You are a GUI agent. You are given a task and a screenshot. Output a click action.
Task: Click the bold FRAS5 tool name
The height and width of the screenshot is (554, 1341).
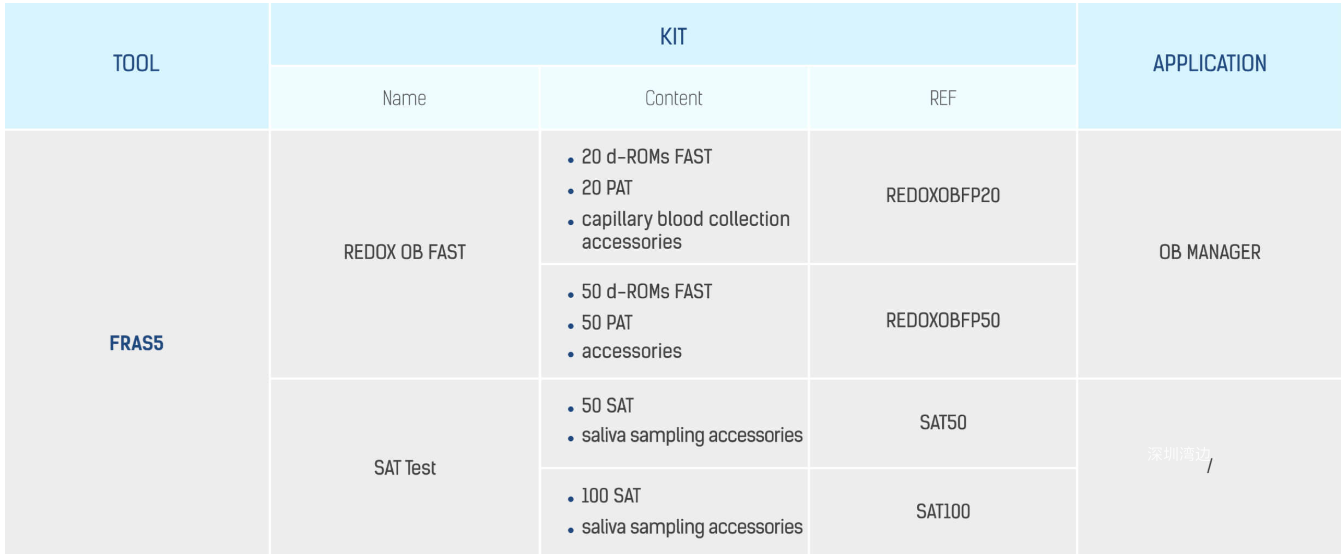coord(136,343)
